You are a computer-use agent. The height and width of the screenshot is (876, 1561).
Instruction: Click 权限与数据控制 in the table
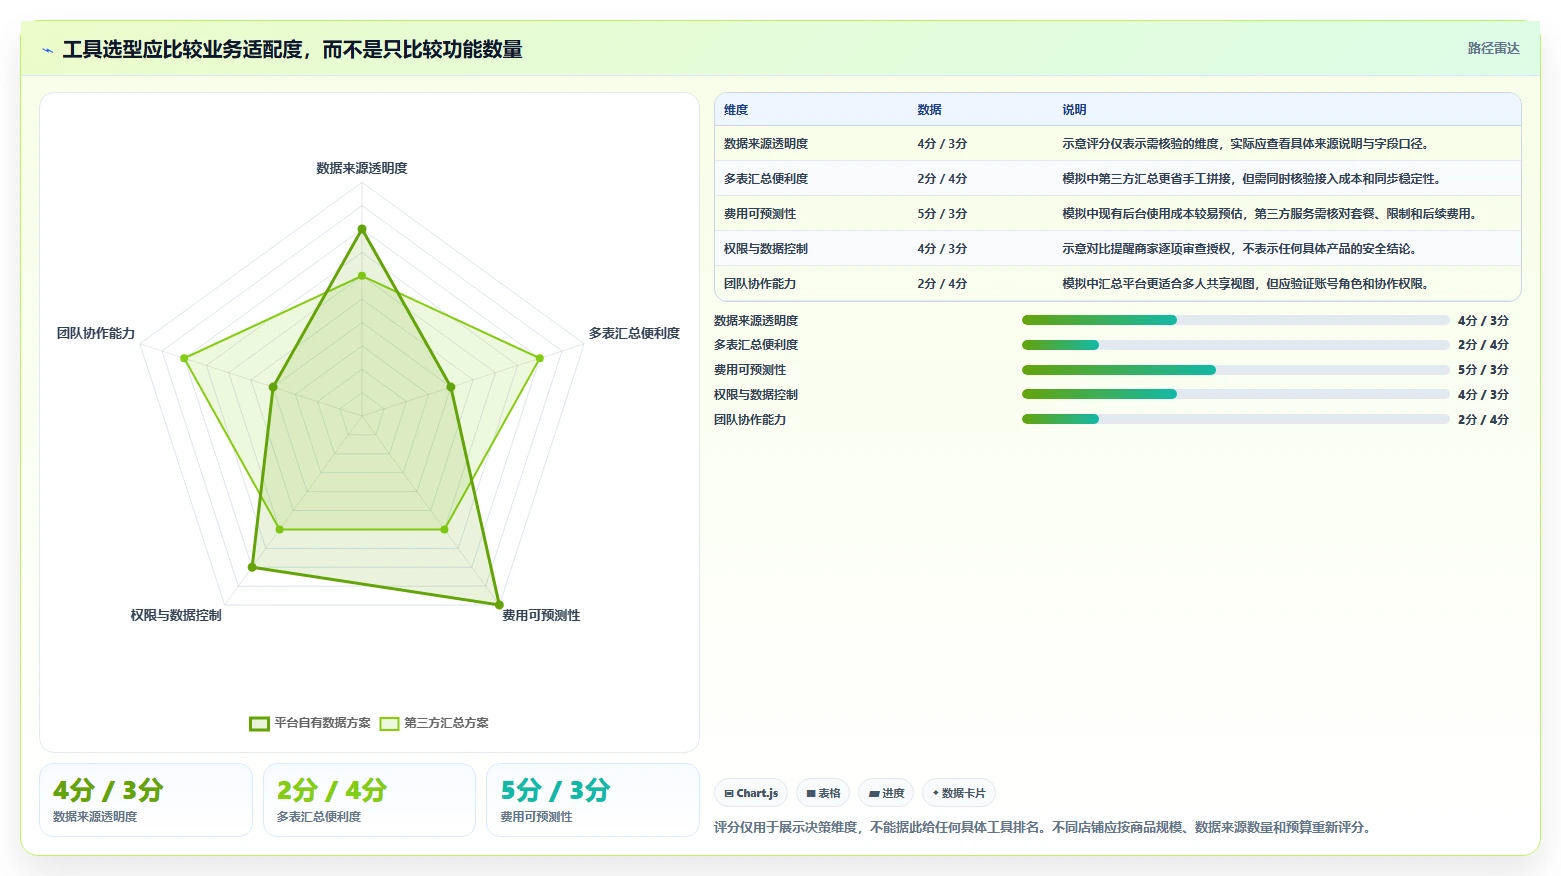[766, 249]
